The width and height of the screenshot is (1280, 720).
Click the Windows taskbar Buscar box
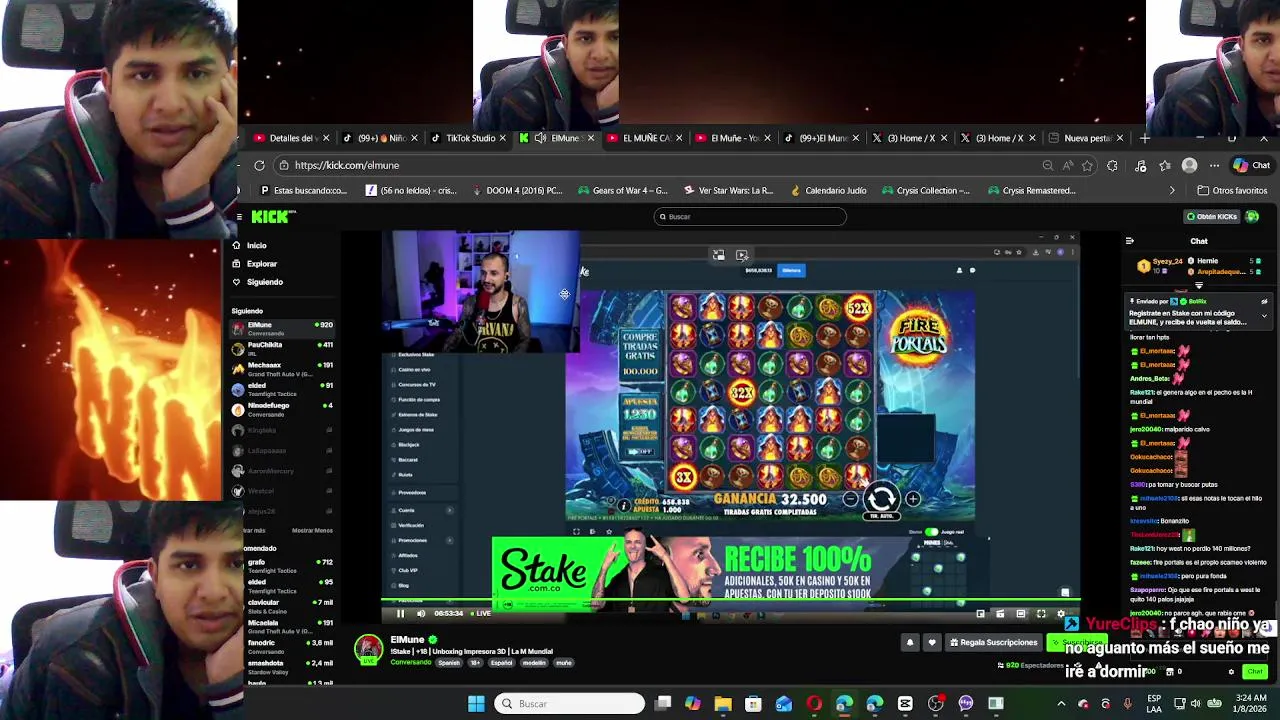[570, 704]
